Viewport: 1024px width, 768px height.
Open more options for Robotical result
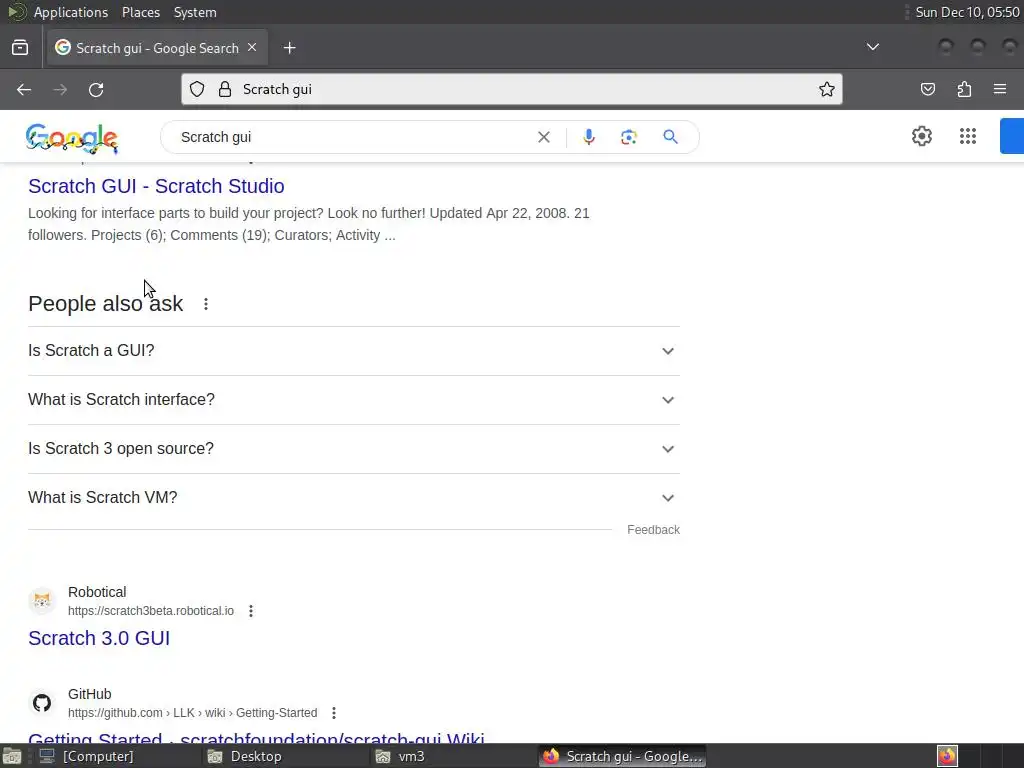pyautogui.click(x=251, y=611)
